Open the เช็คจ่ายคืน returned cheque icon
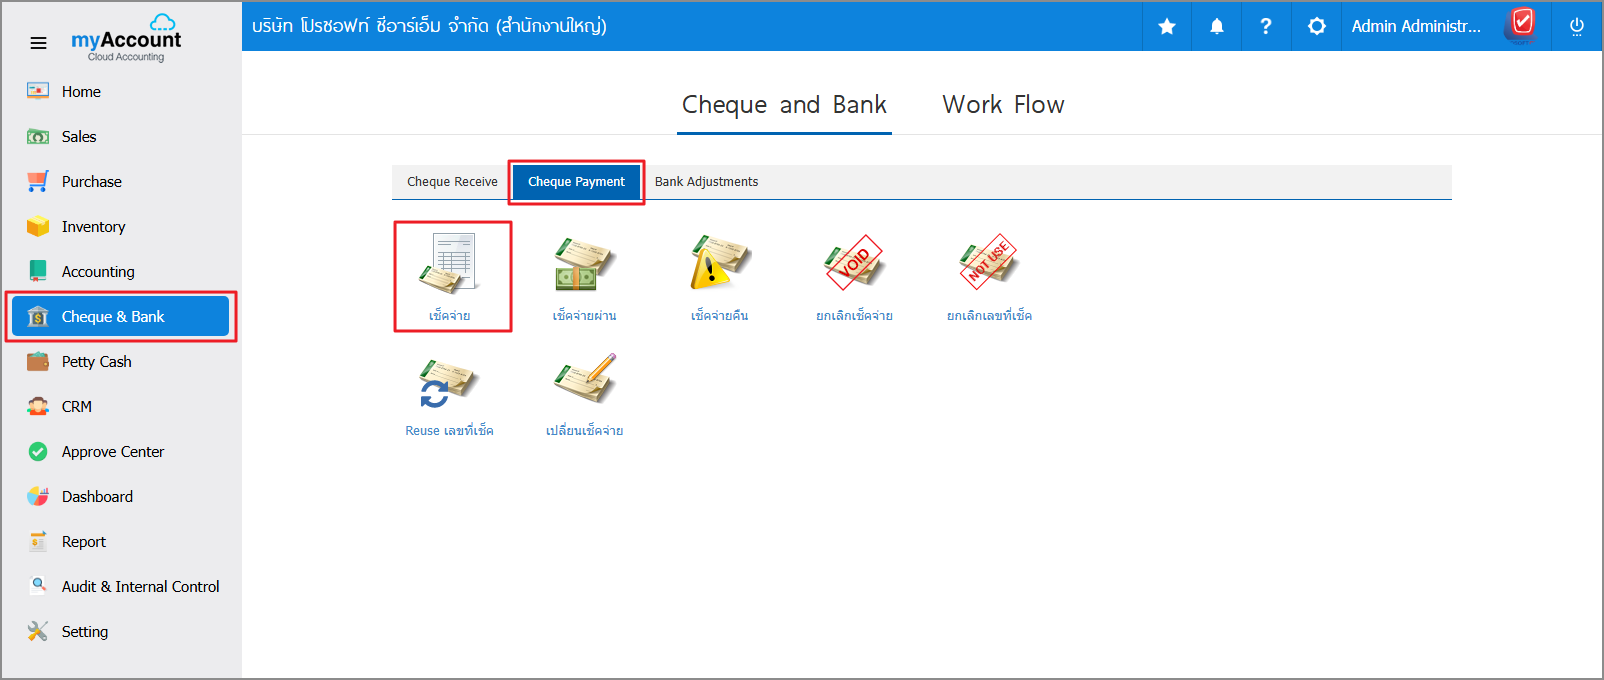Screen dimensions: 1604x680 (719, 266)
